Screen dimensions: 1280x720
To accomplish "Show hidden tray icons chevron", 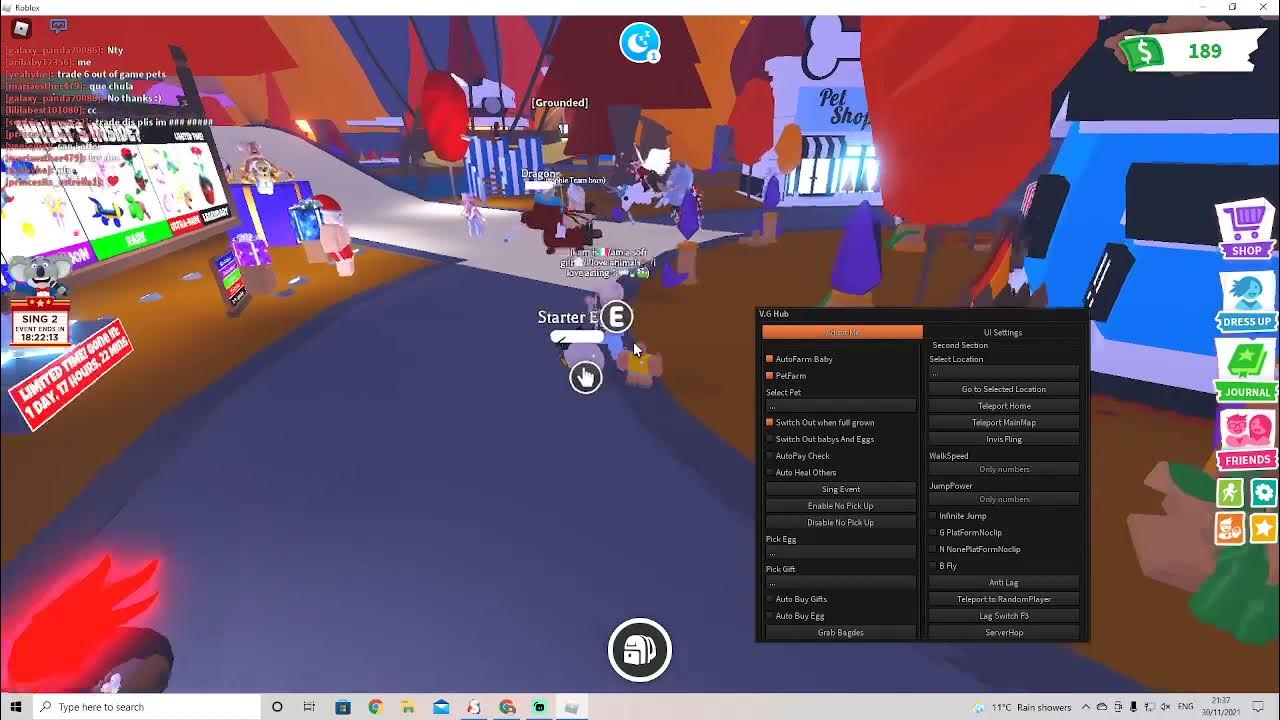I will (x=1087, y=707).
